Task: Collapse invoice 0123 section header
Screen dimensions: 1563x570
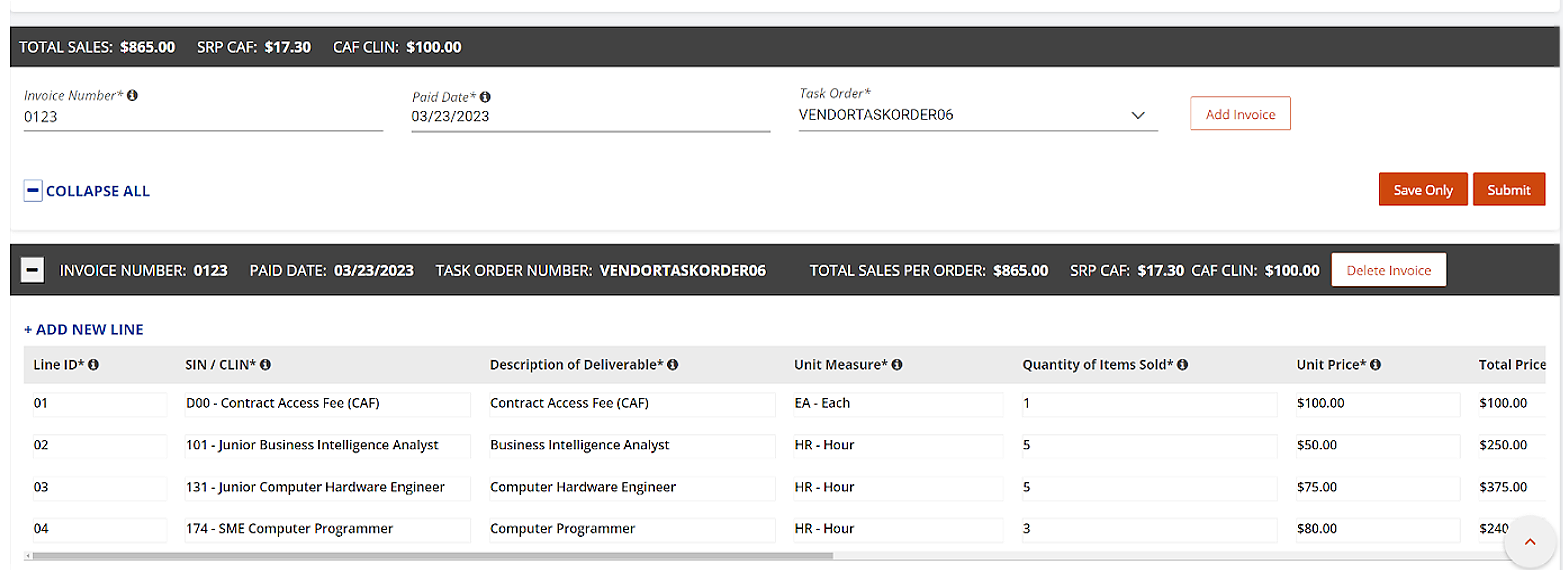Action: [x=32, y=270]
